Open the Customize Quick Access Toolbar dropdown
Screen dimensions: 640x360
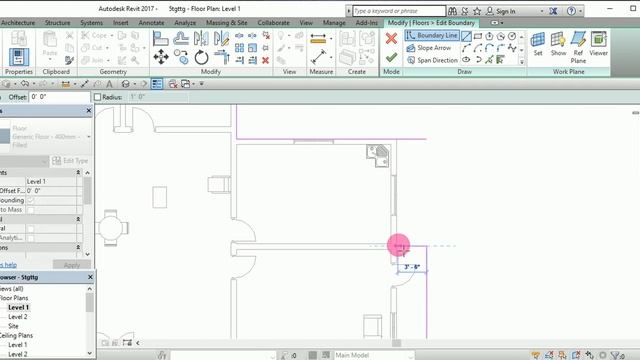tap(201, 84)
